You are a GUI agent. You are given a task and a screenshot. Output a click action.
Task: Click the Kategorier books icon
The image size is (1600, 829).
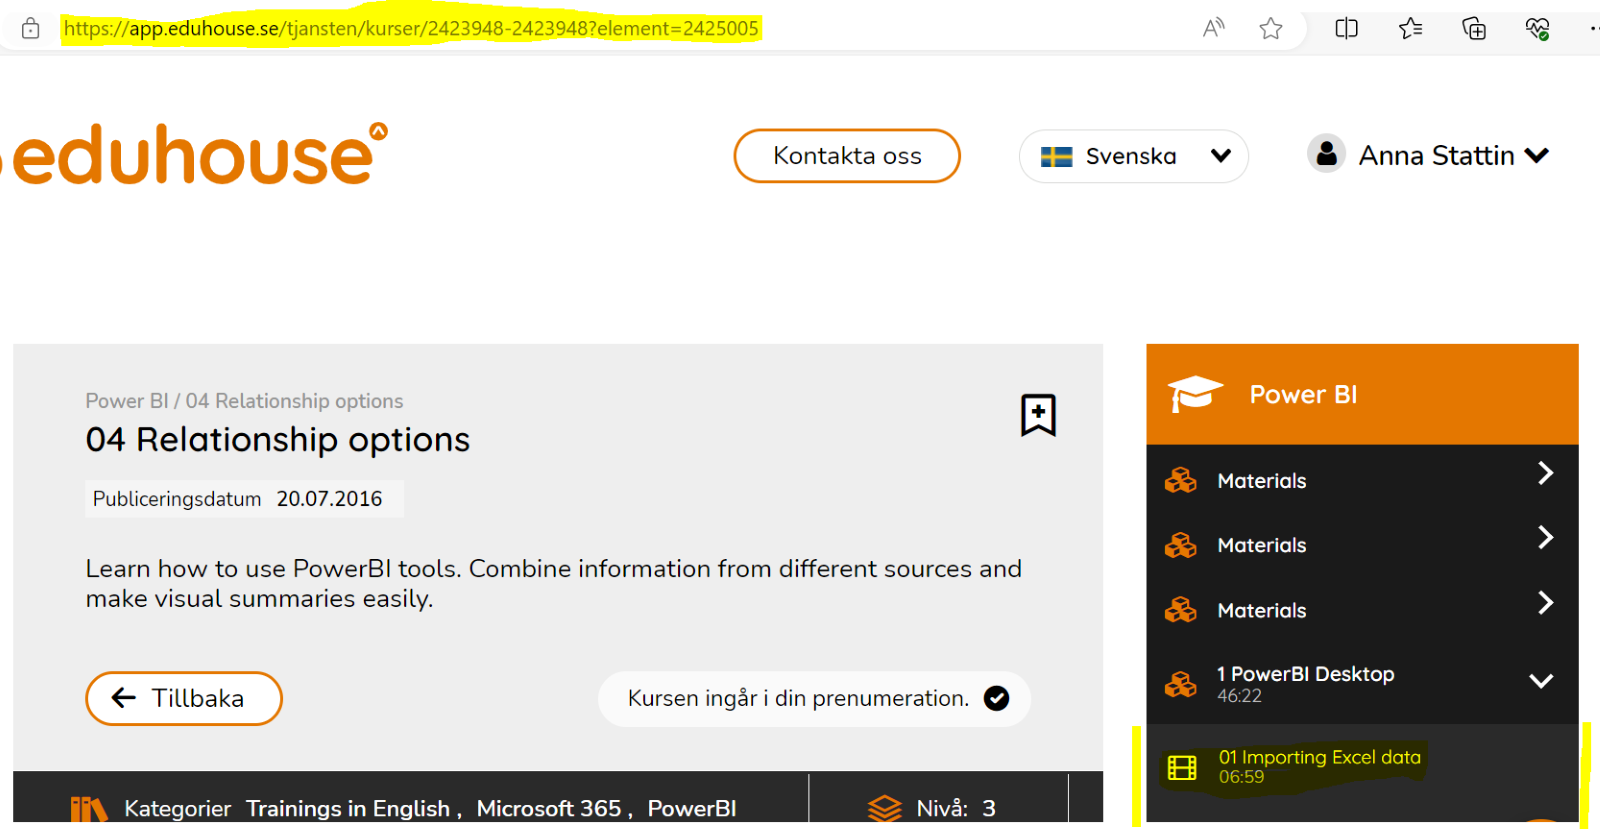tap(89, 808)
